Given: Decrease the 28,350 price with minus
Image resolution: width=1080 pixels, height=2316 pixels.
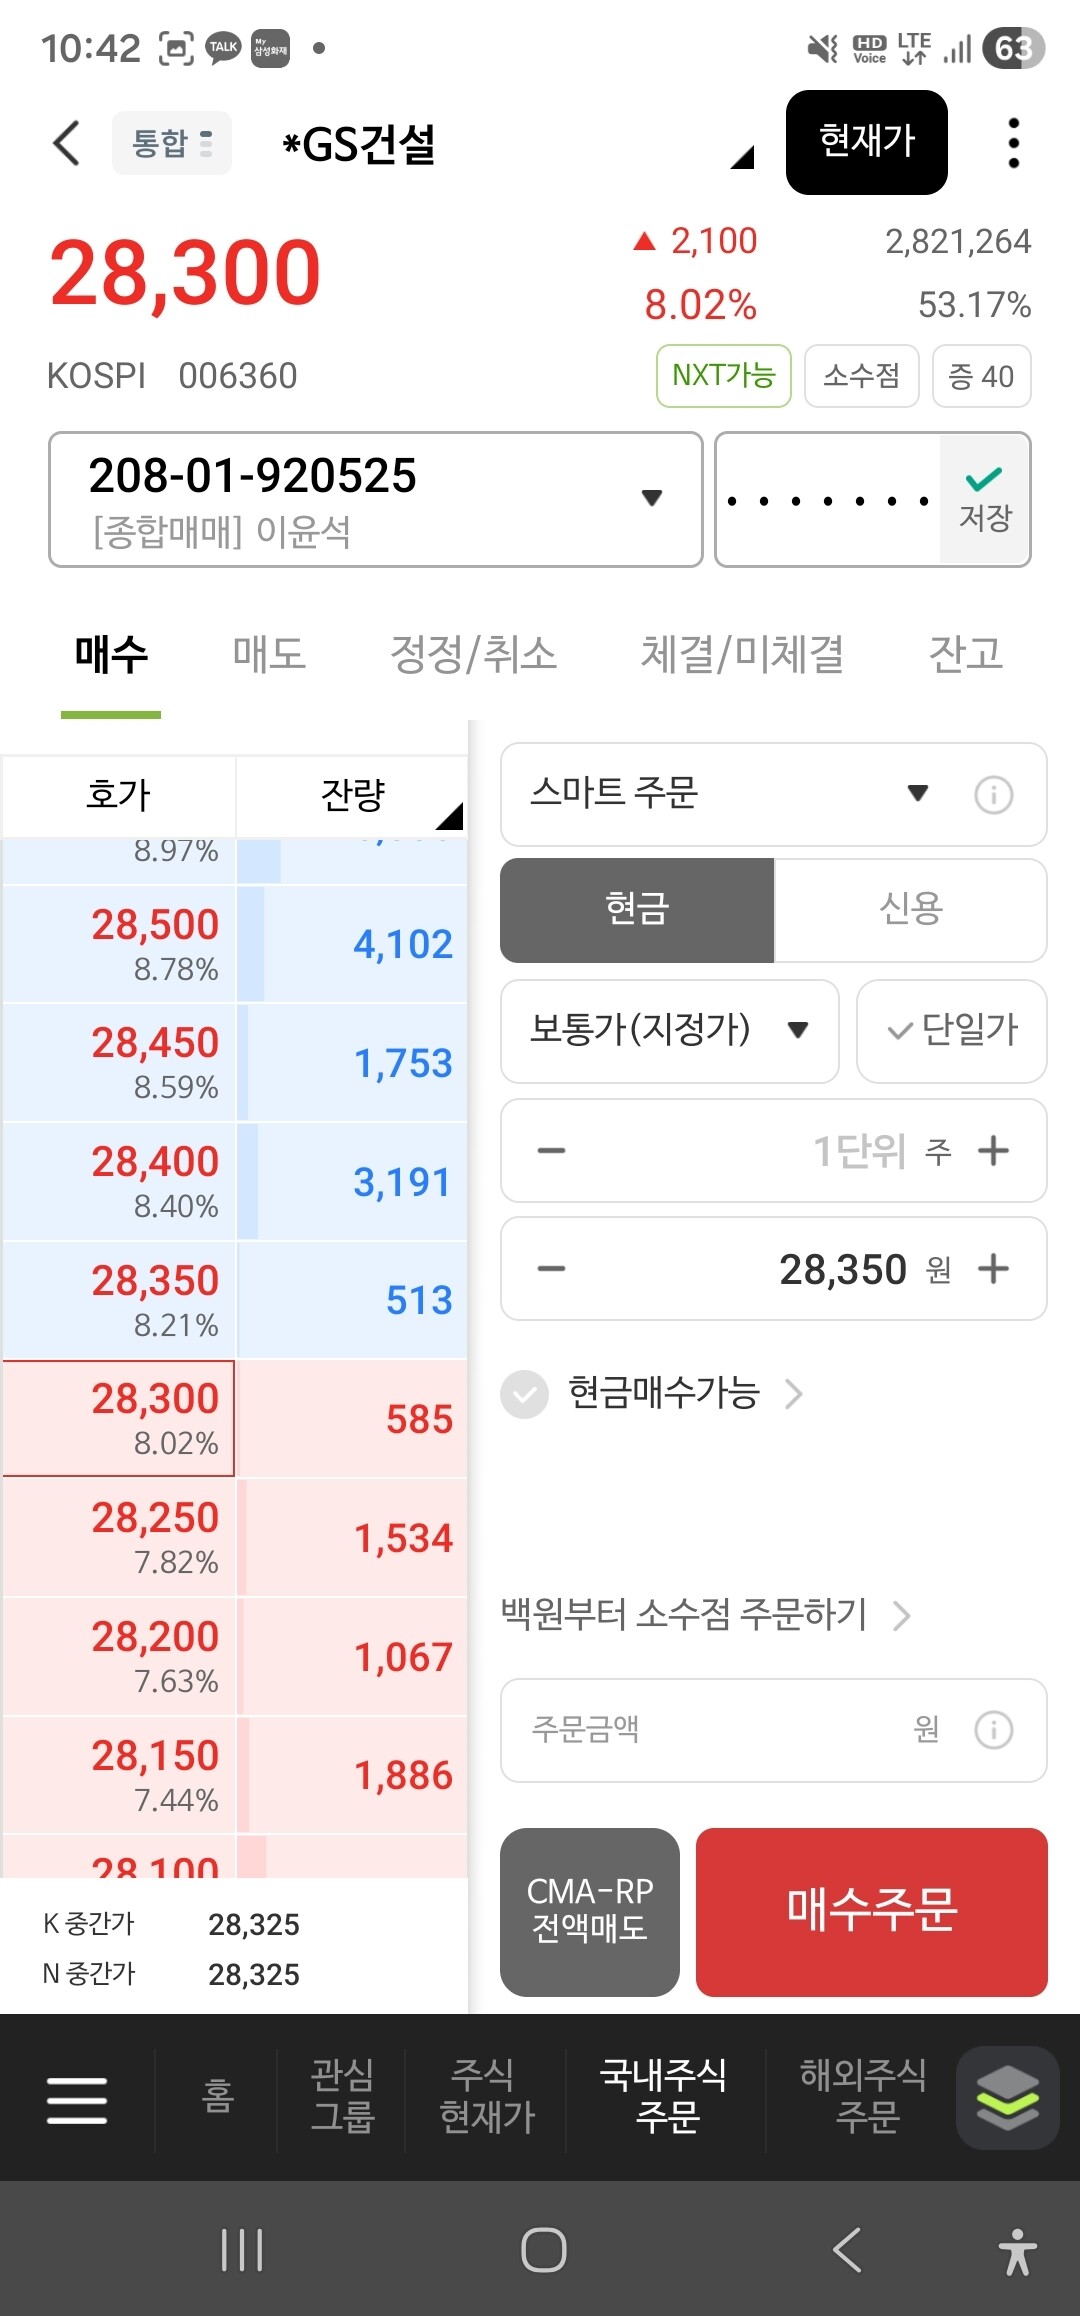Looking at the screenshot, I should (551, 1268).
